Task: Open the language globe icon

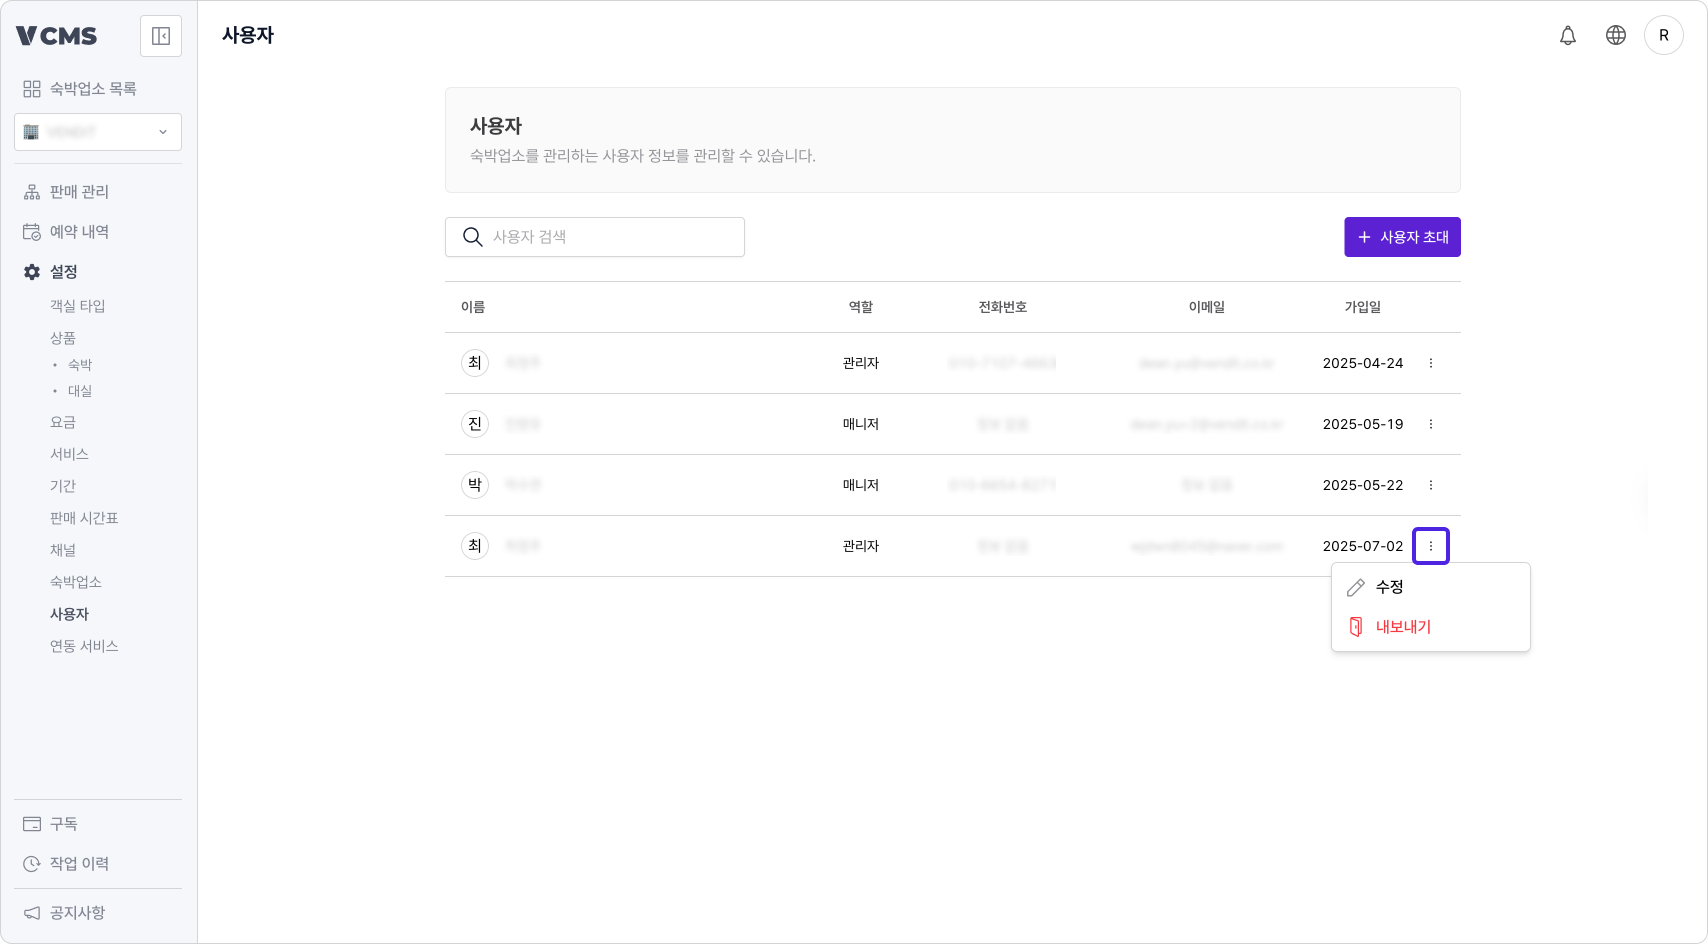Action: pyautogui.click(x=1616, y=35)
